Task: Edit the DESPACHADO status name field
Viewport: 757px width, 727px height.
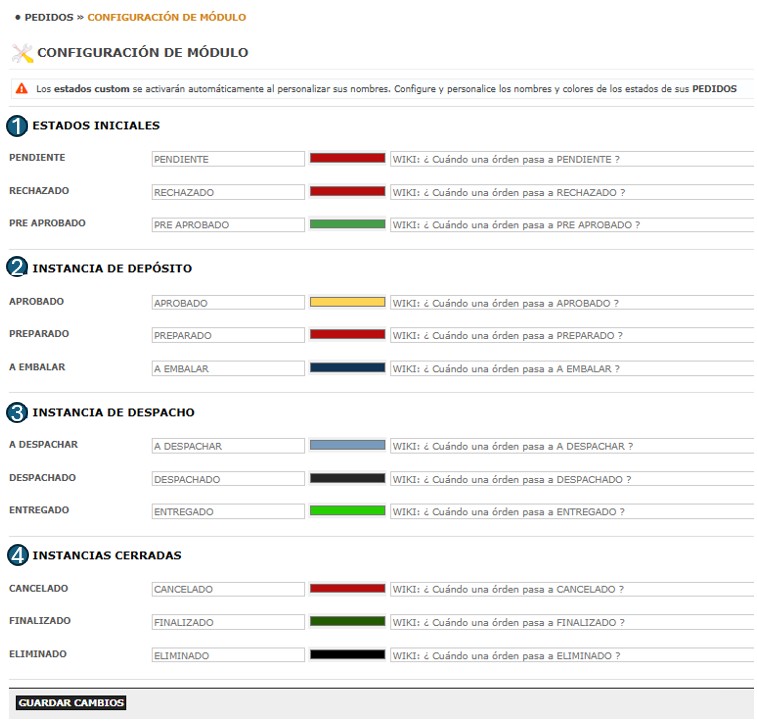Action: (x=227, y=479)
